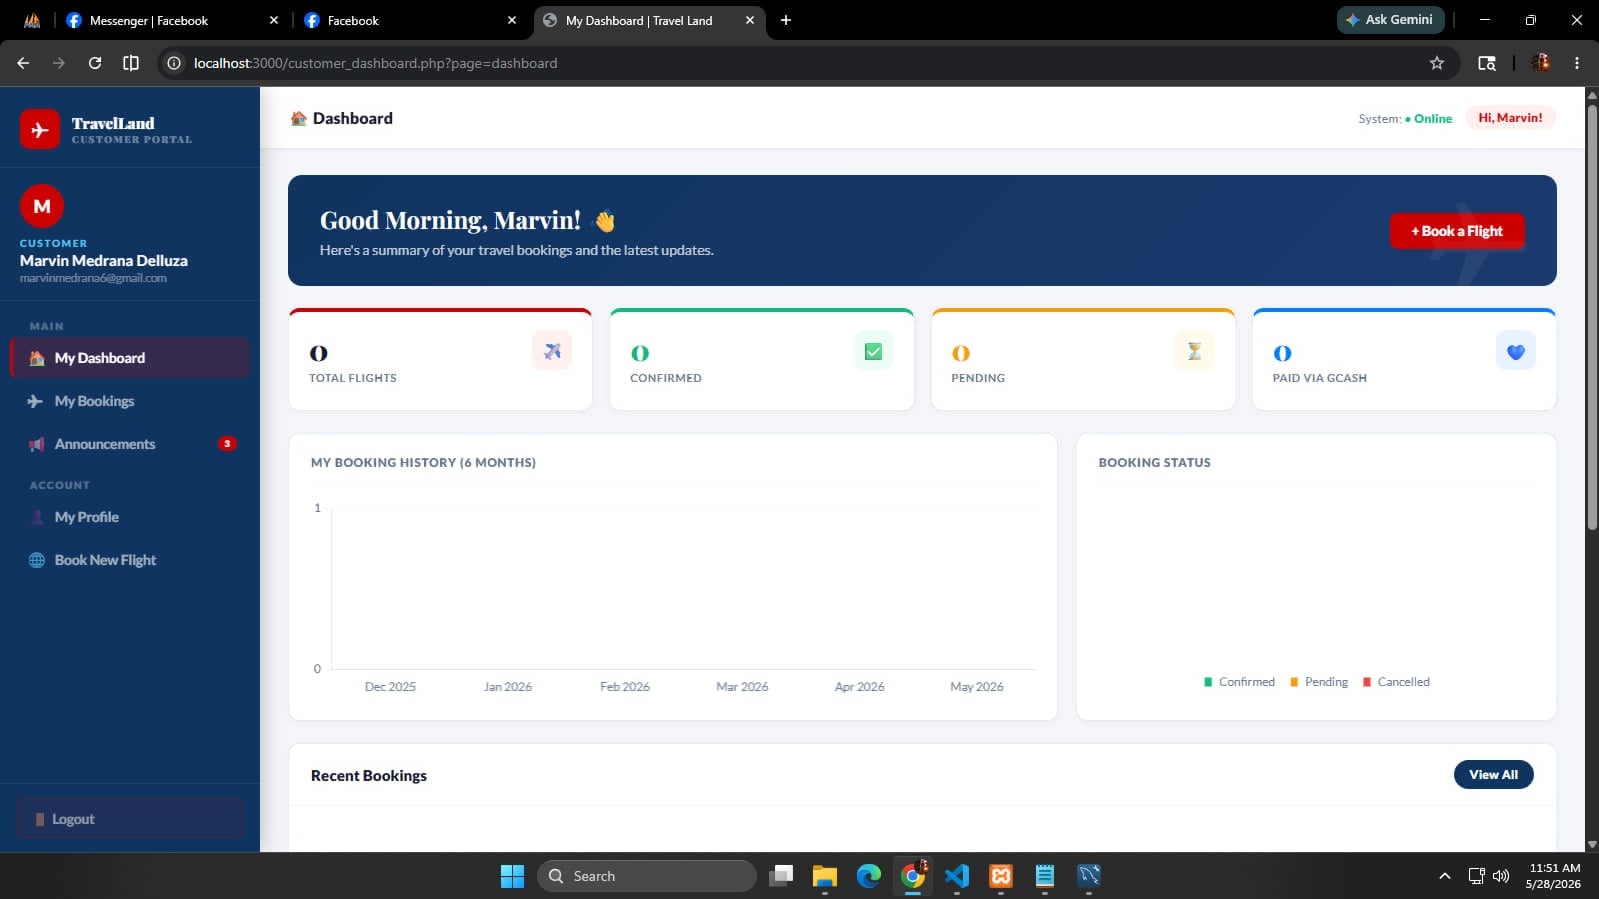Open Announcements in sidebar

pos(130,444)
